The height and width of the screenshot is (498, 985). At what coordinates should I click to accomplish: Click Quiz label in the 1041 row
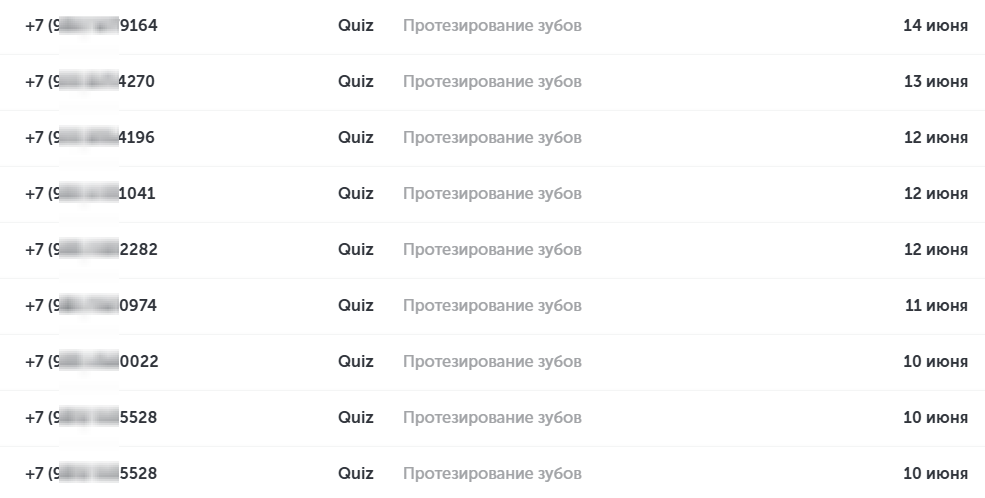355,194
